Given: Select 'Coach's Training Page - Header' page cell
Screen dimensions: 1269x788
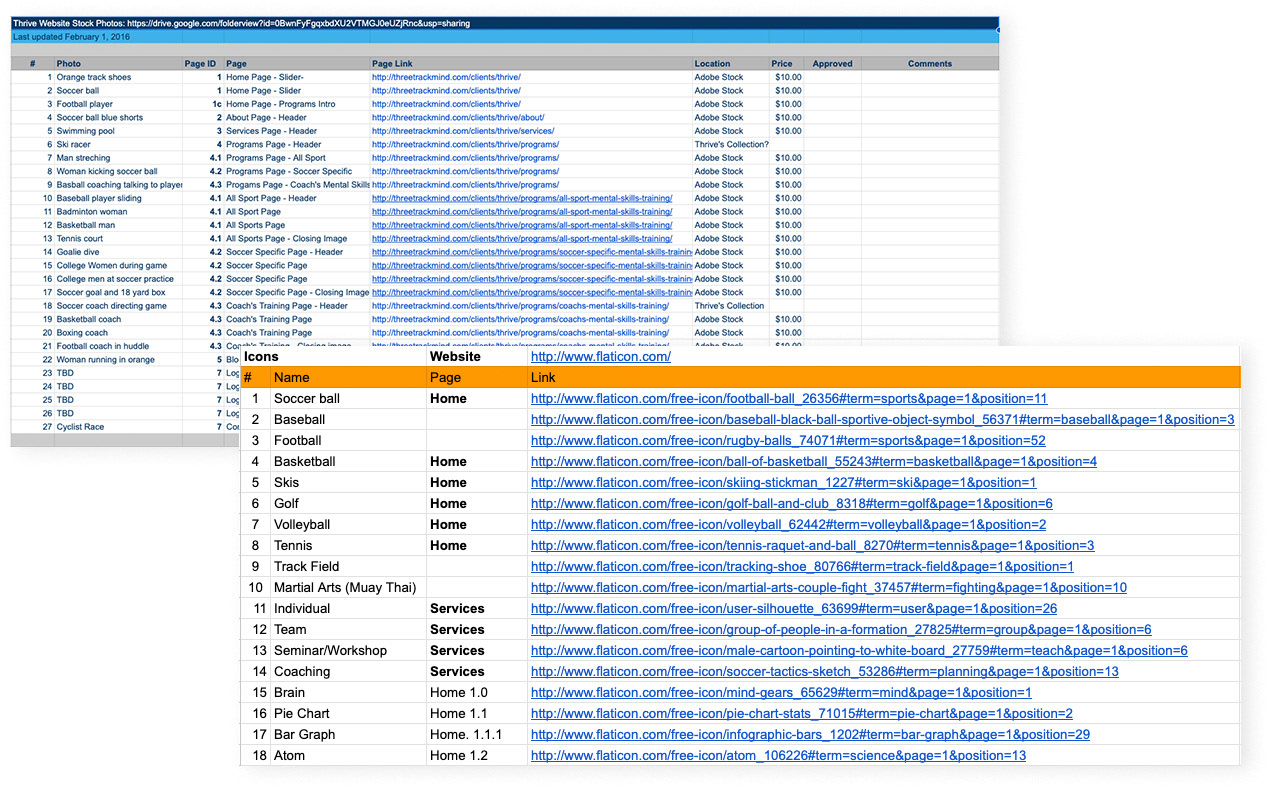Looking at the screenshot, I should (x=297, y=306).
